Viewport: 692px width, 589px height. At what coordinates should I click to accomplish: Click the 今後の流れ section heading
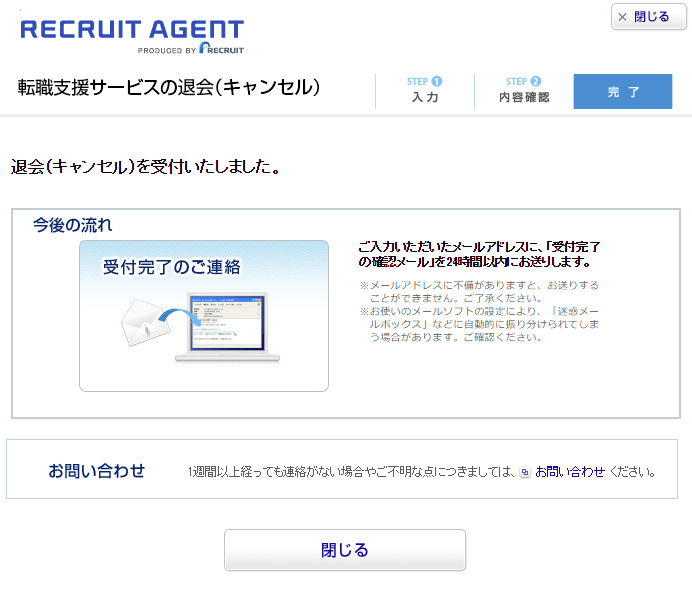click(73, 224)
